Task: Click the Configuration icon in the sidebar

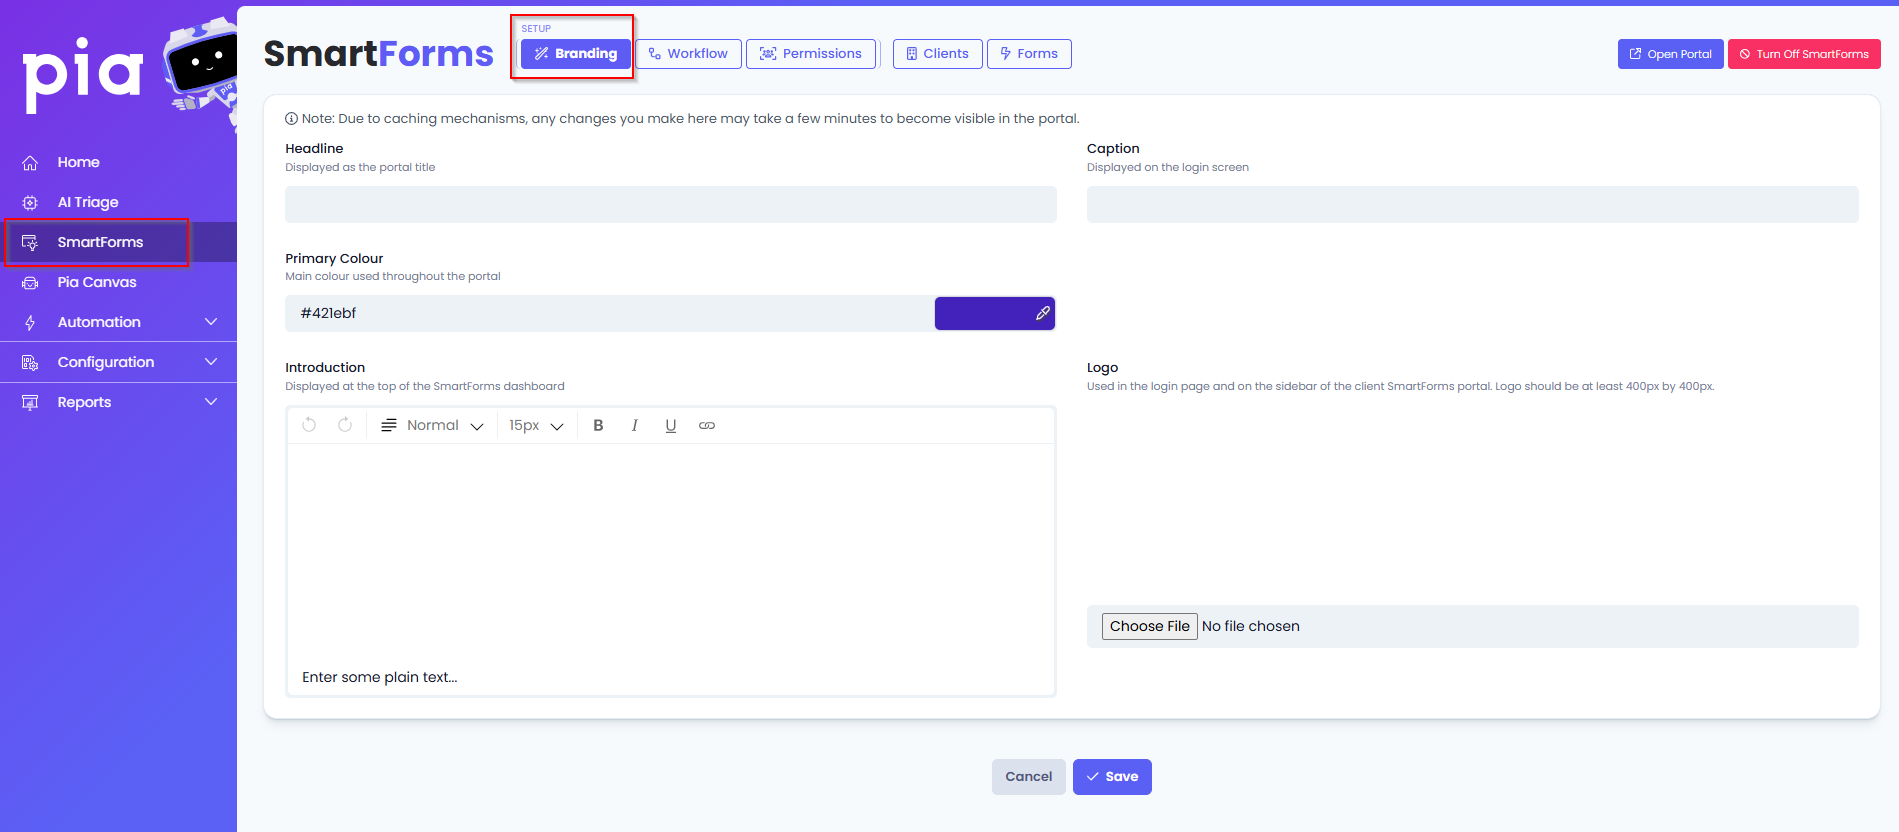Action: click(x=30, y=362)
